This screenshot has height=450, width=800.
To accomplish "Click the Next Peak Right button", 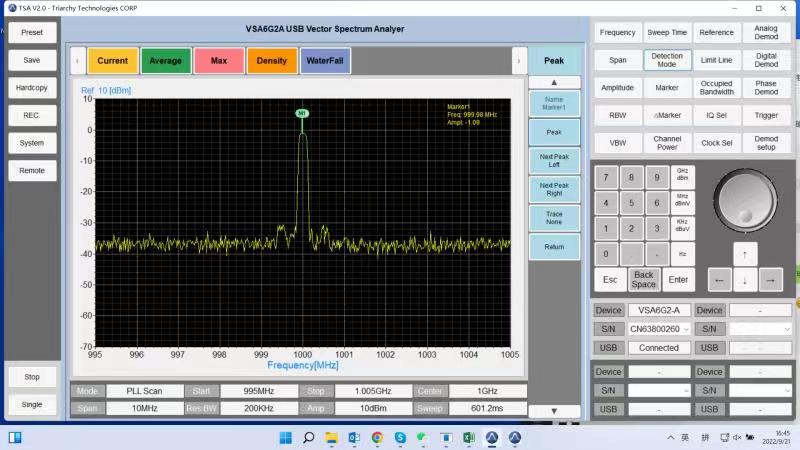I will tap(554, 188).
